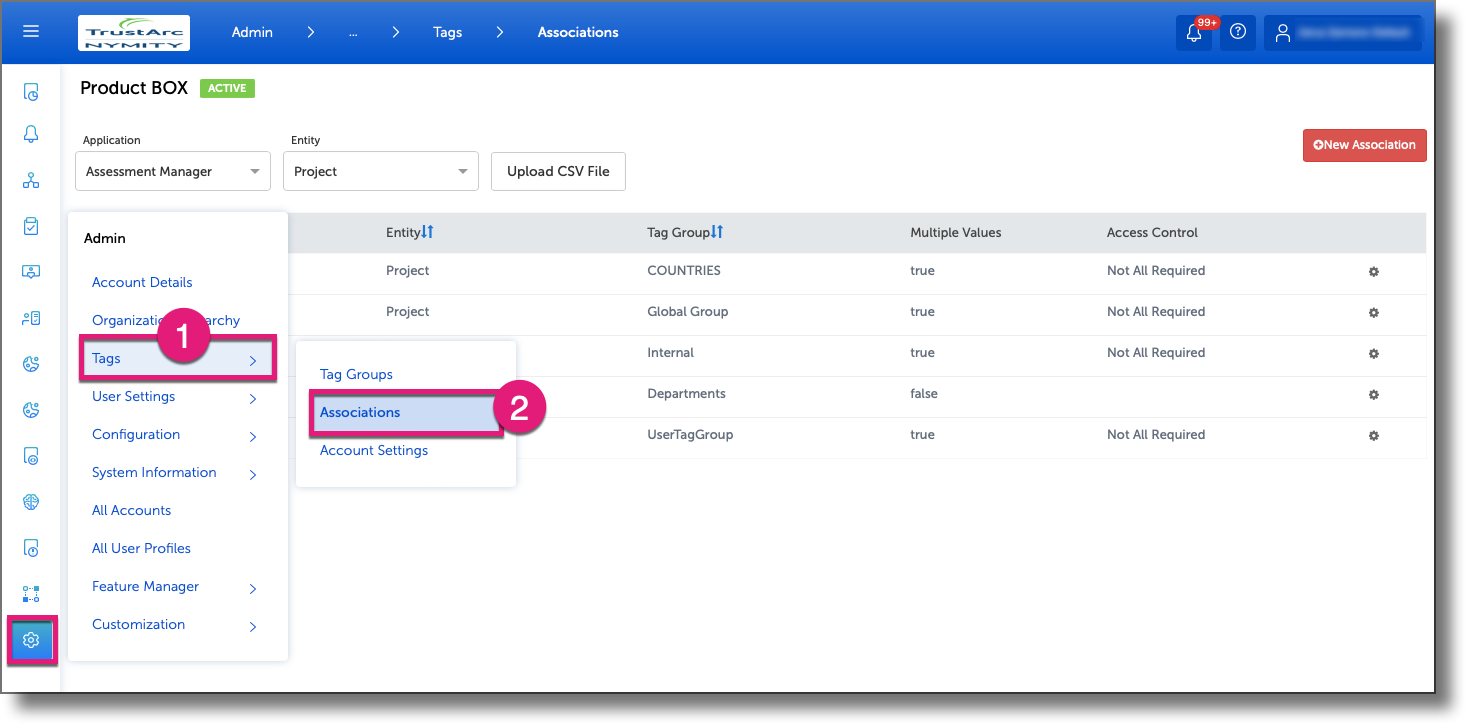Image resolution: width=1467 pixels, height=725 pixels.
Task: Go to Admin in breadcrumb
Action: (x=252, y=32)
